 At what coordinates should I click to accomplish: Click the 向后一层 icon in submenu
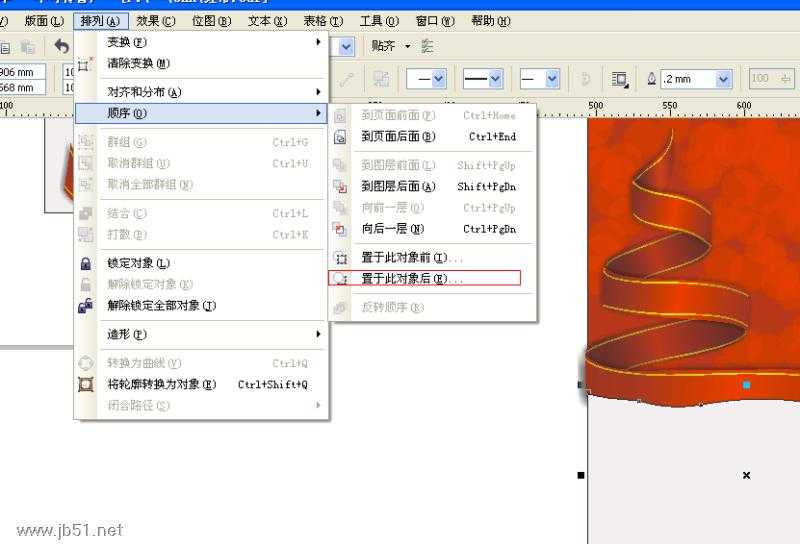(x=340, y=229)
